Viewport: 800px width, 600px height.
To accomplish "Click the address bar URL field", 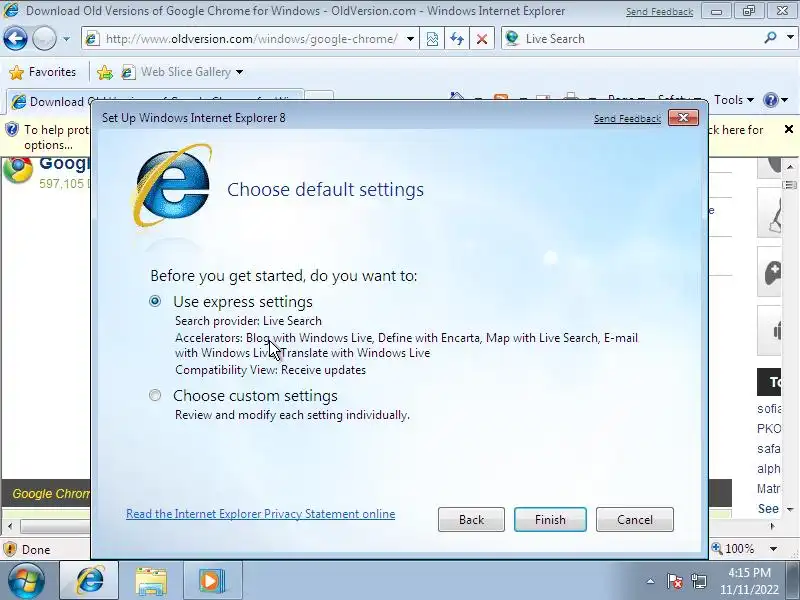I will (250, 39).
